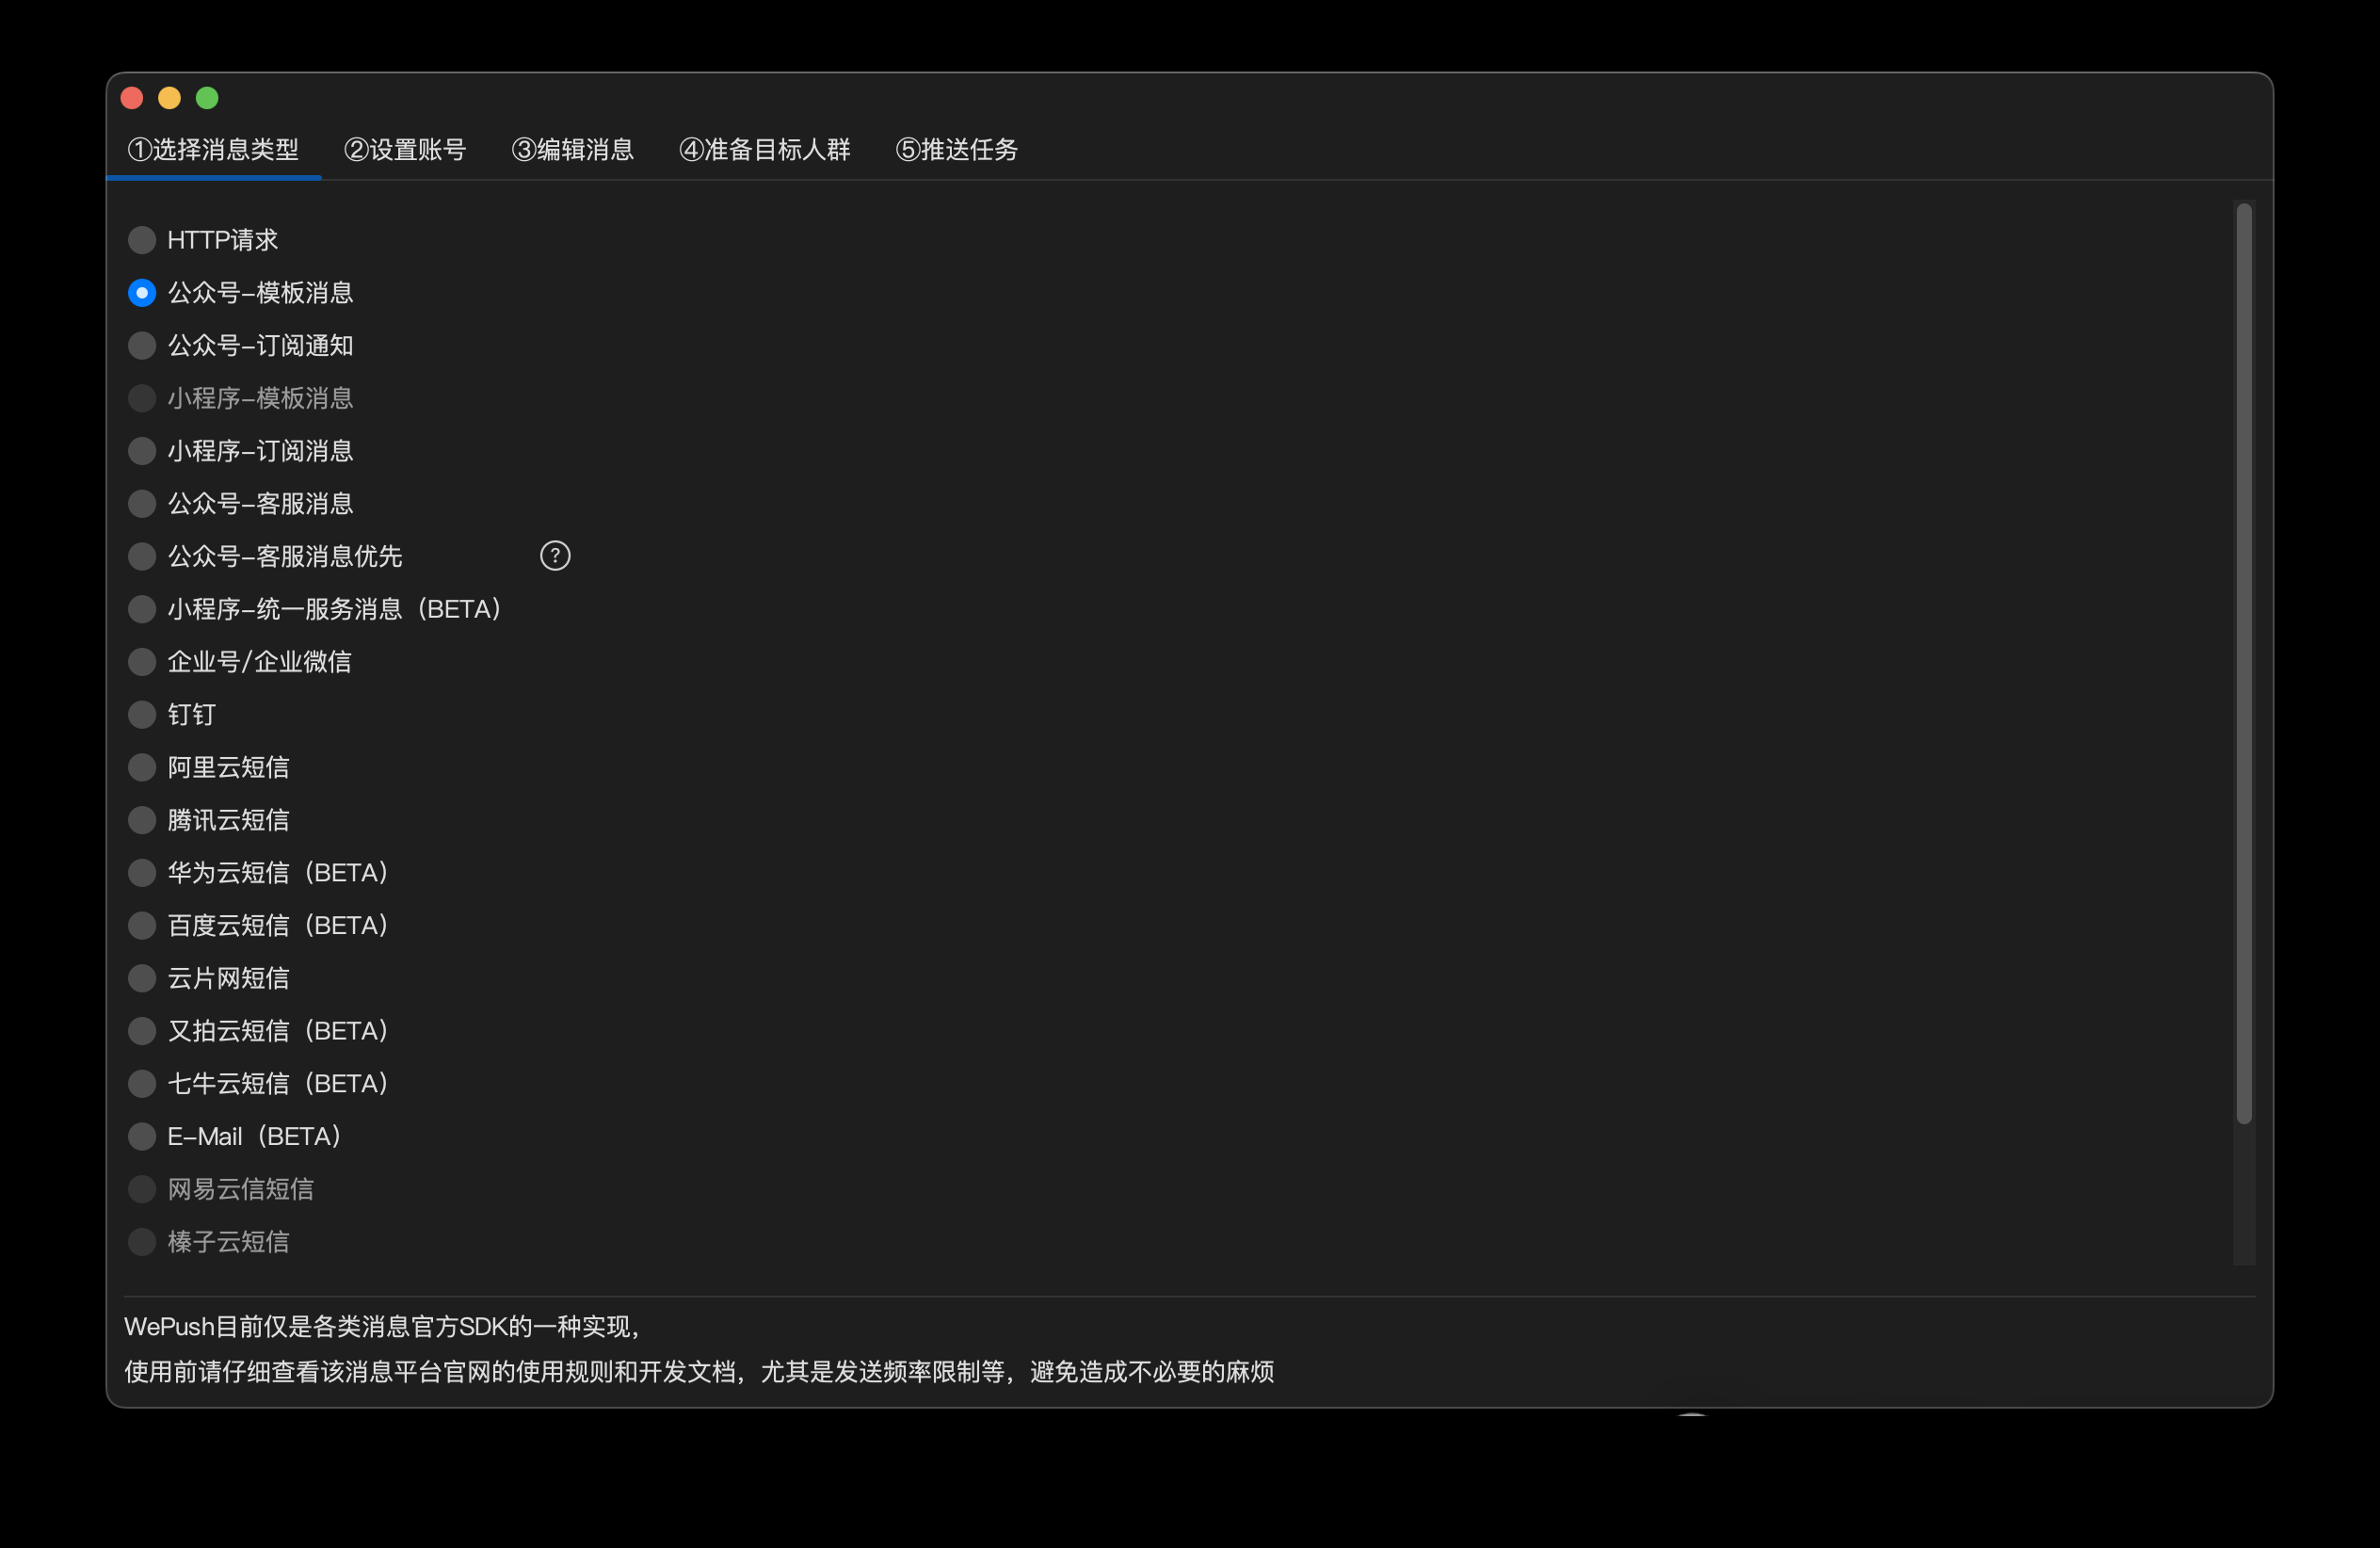Select 云片网短信 radio option
This screenshot has height=1548, width=2380.
coord(142,979)
